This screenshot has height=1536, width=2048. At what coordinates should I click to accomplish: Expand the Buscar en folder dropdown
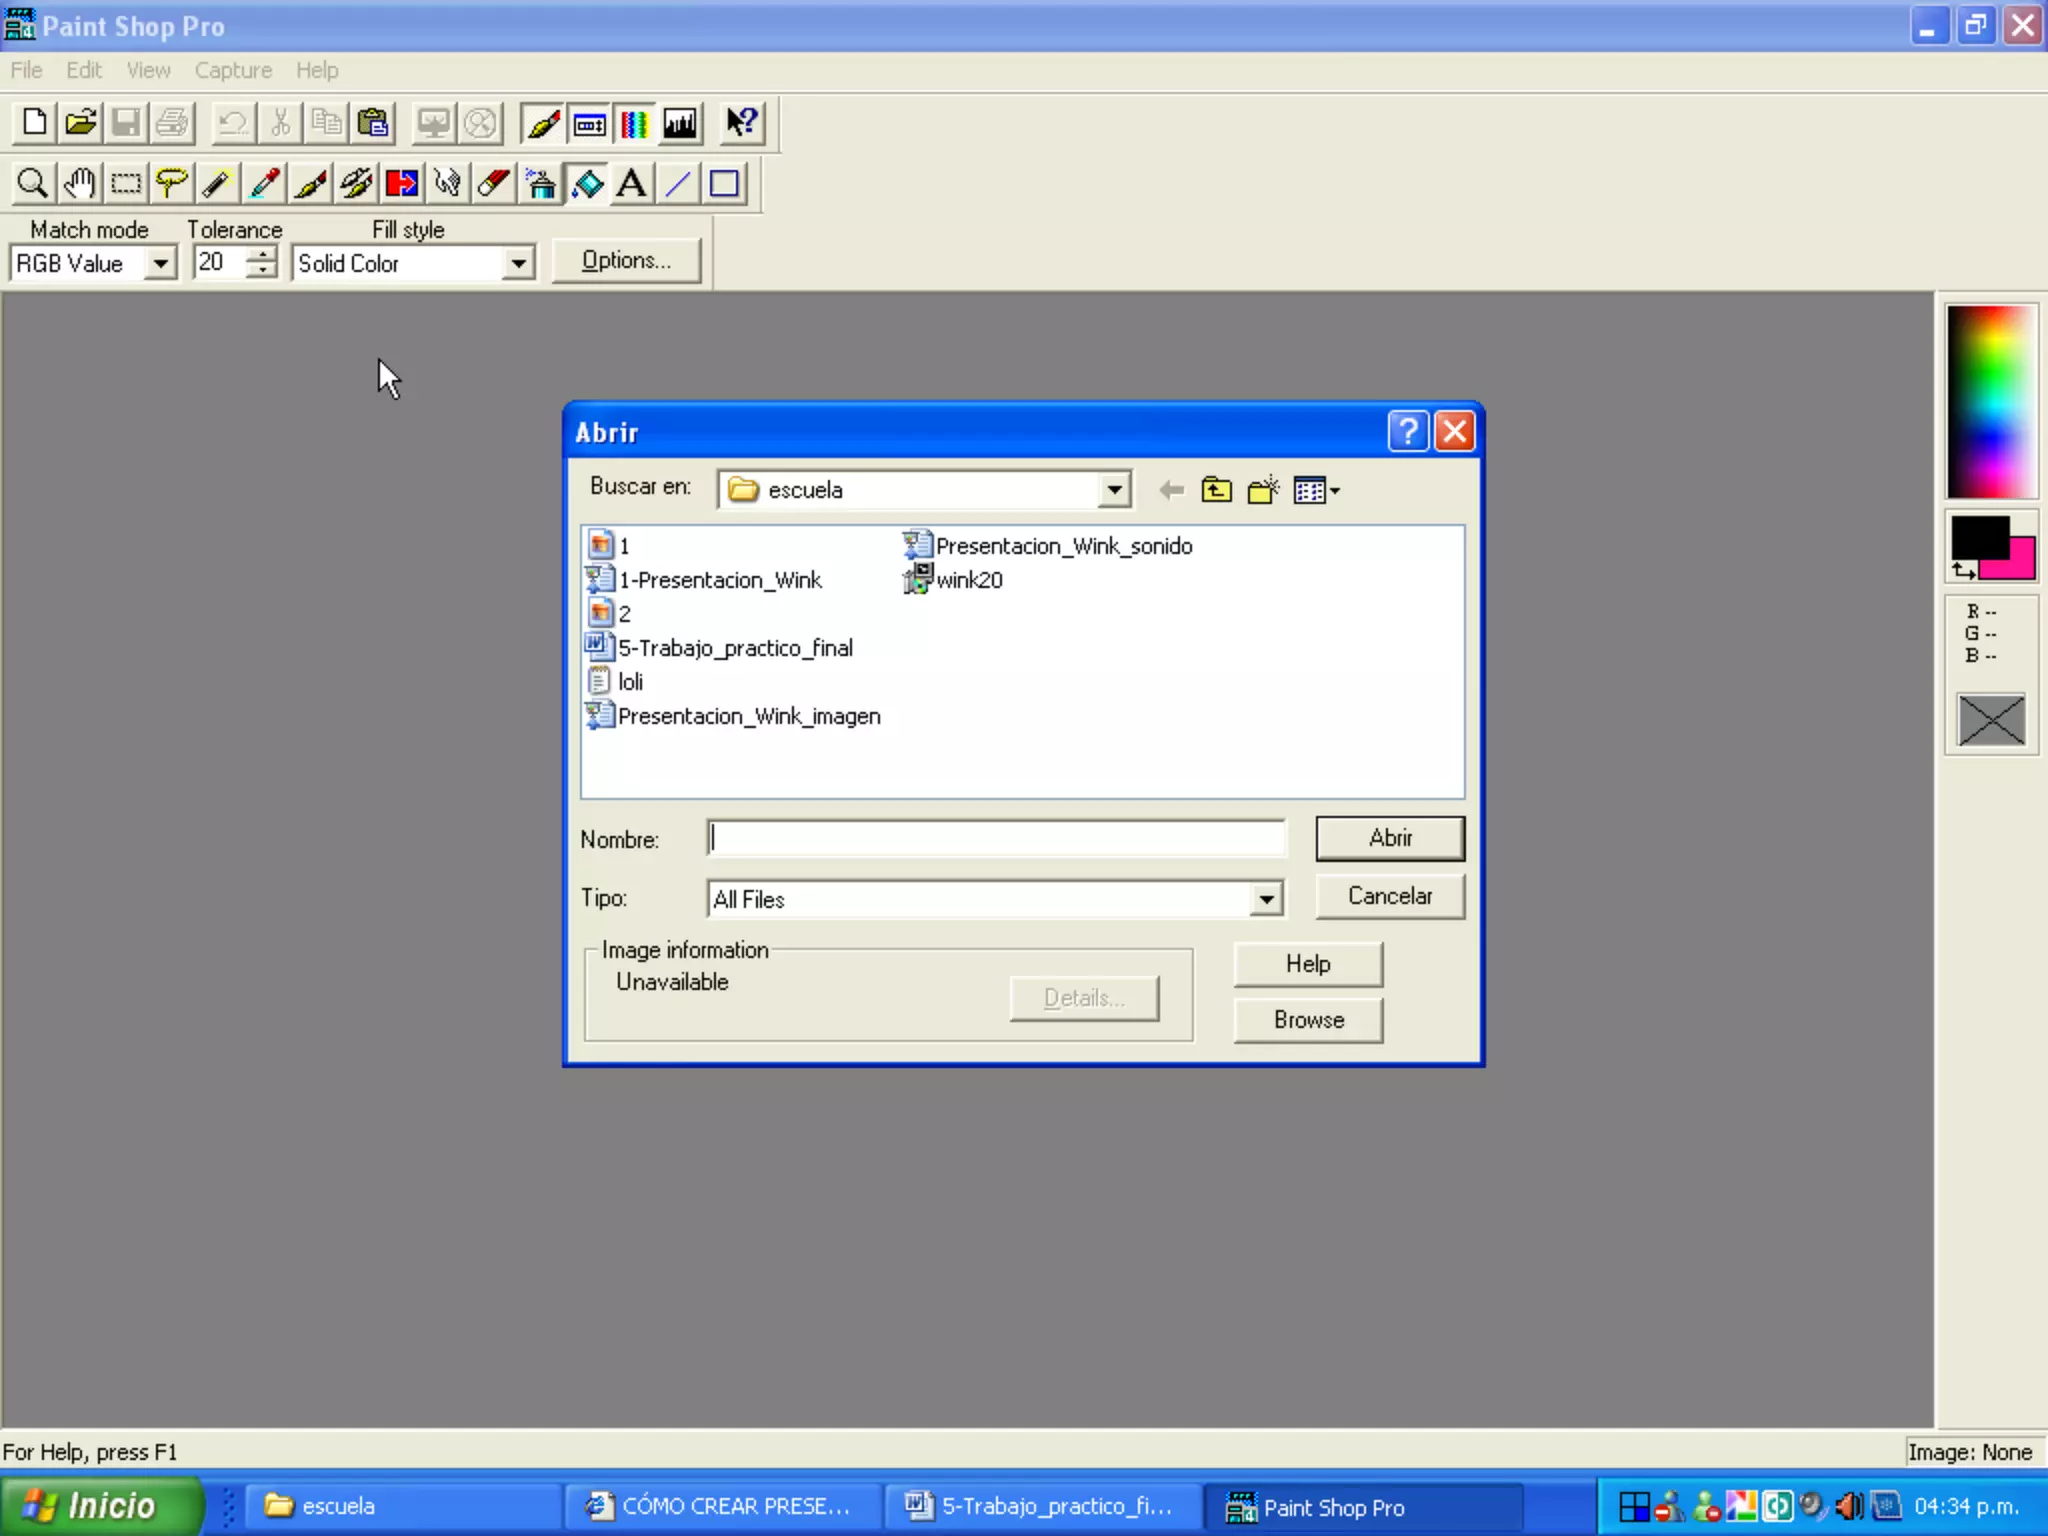(1114, 490)
